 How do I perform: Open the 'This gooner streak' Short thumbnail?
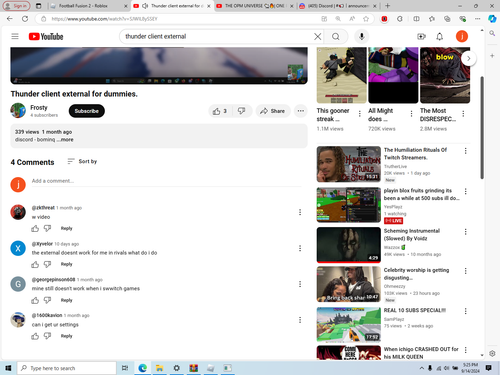341,75
